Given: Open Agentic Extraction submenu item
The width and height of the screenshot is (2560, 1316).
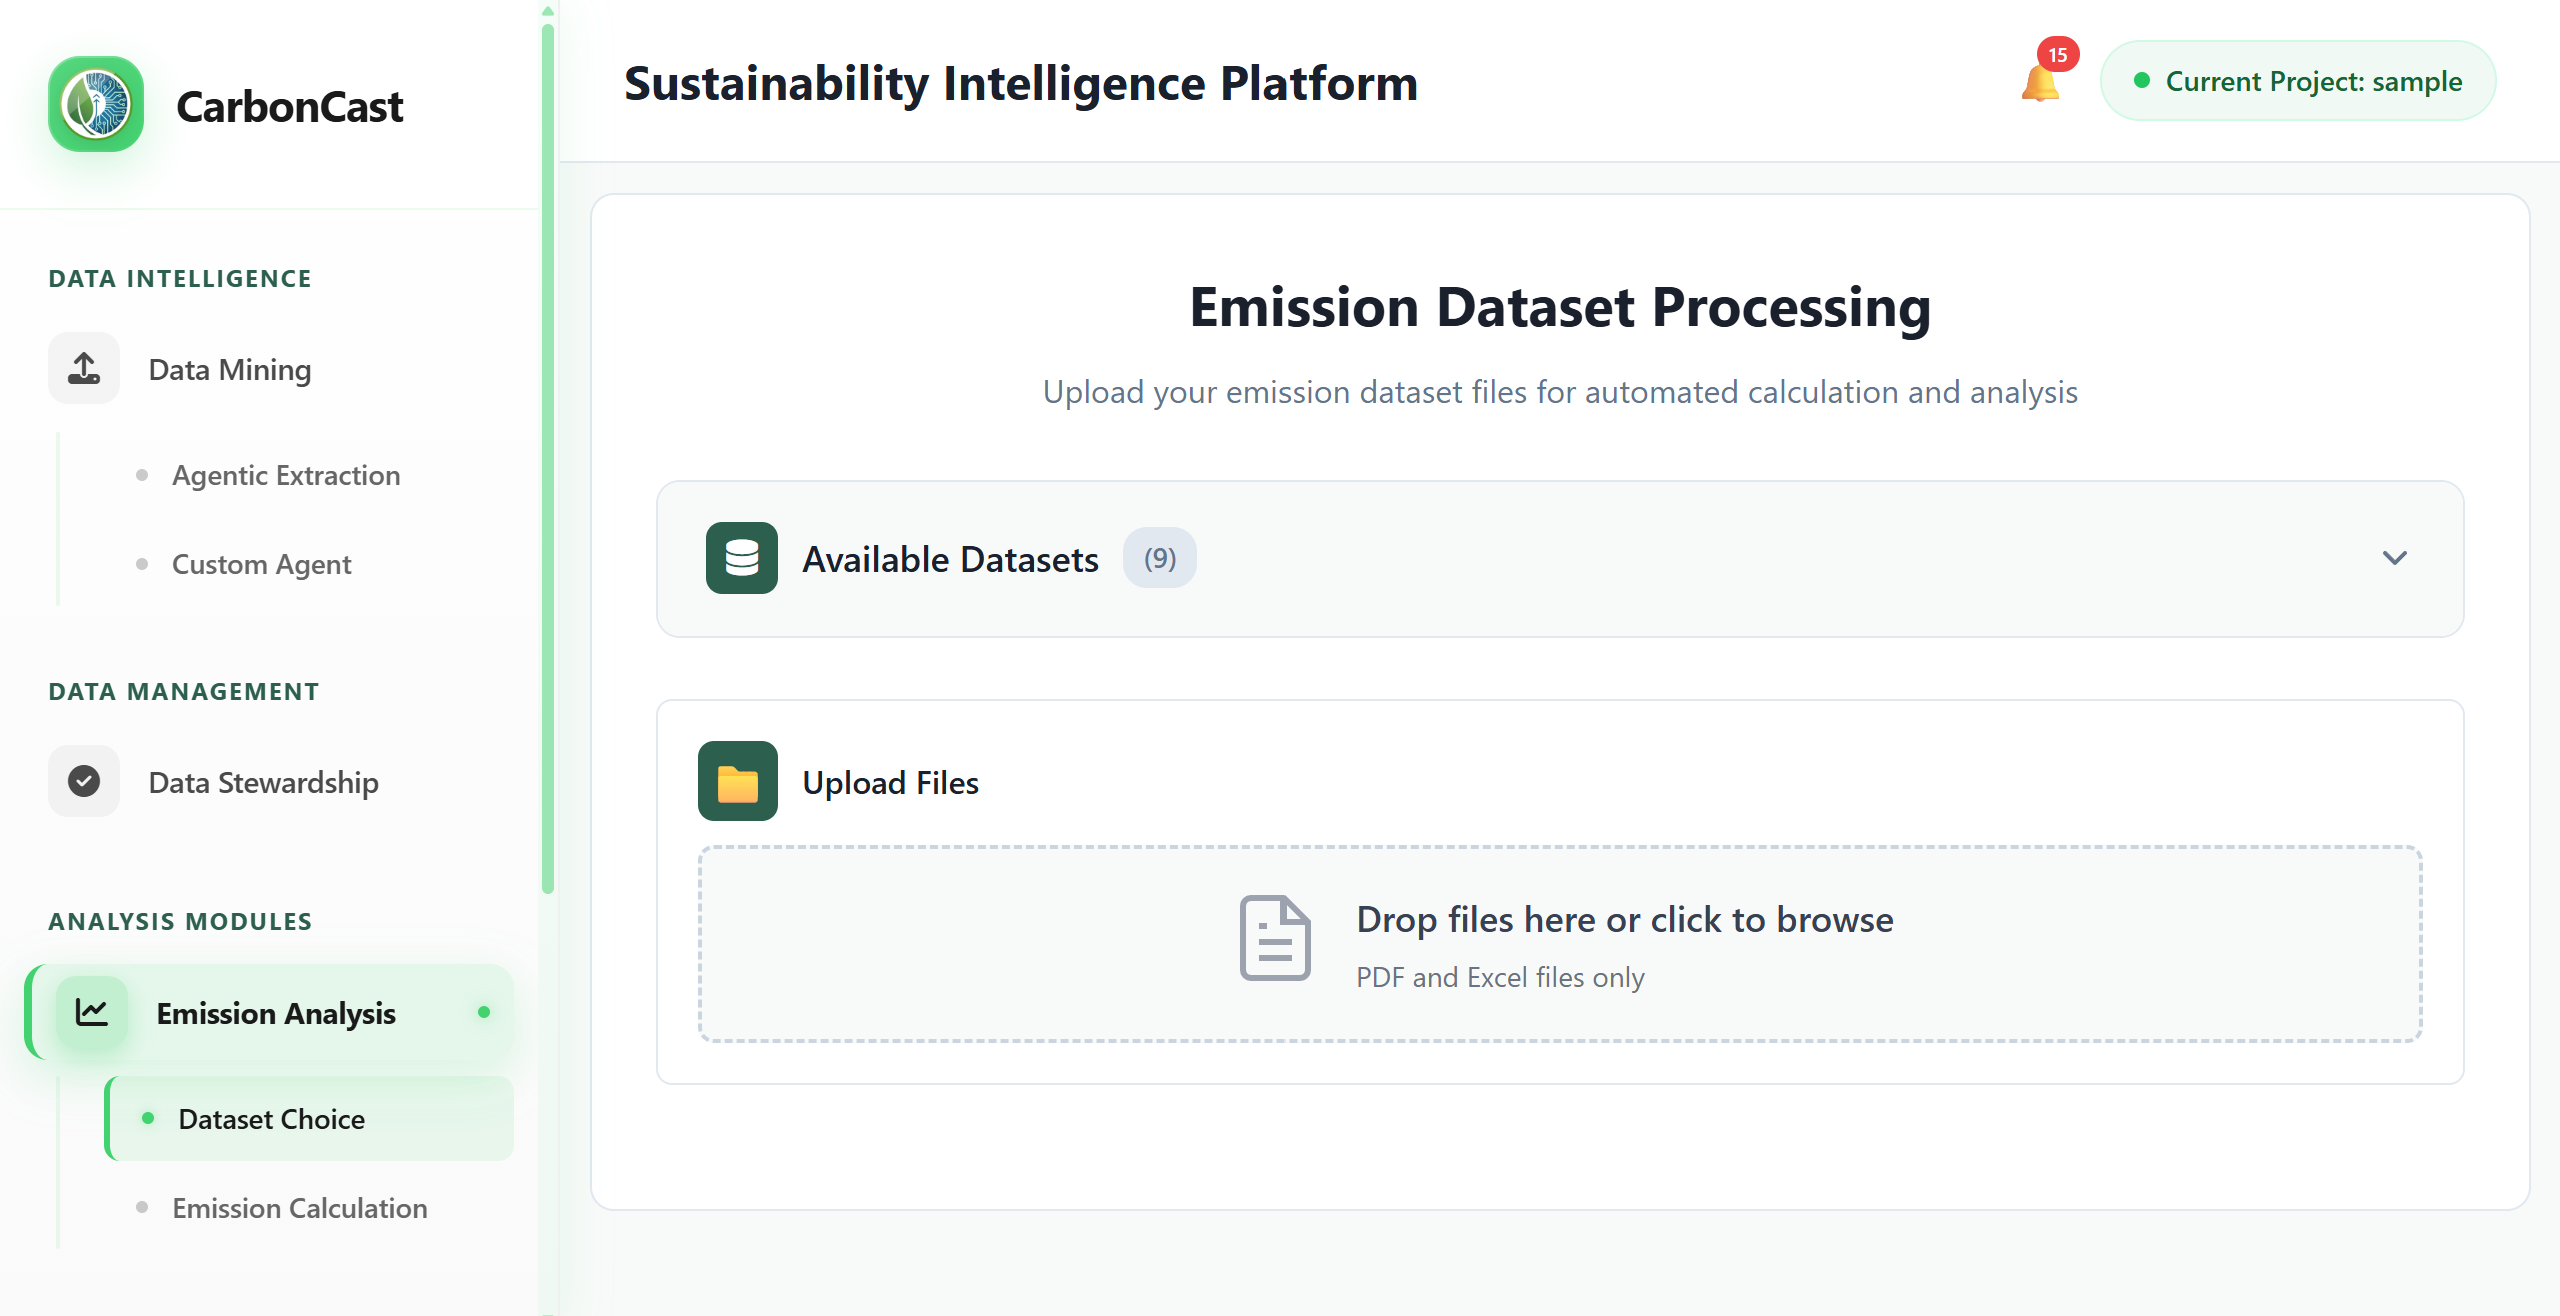Looking at the screenshot, I should point(286,475).
